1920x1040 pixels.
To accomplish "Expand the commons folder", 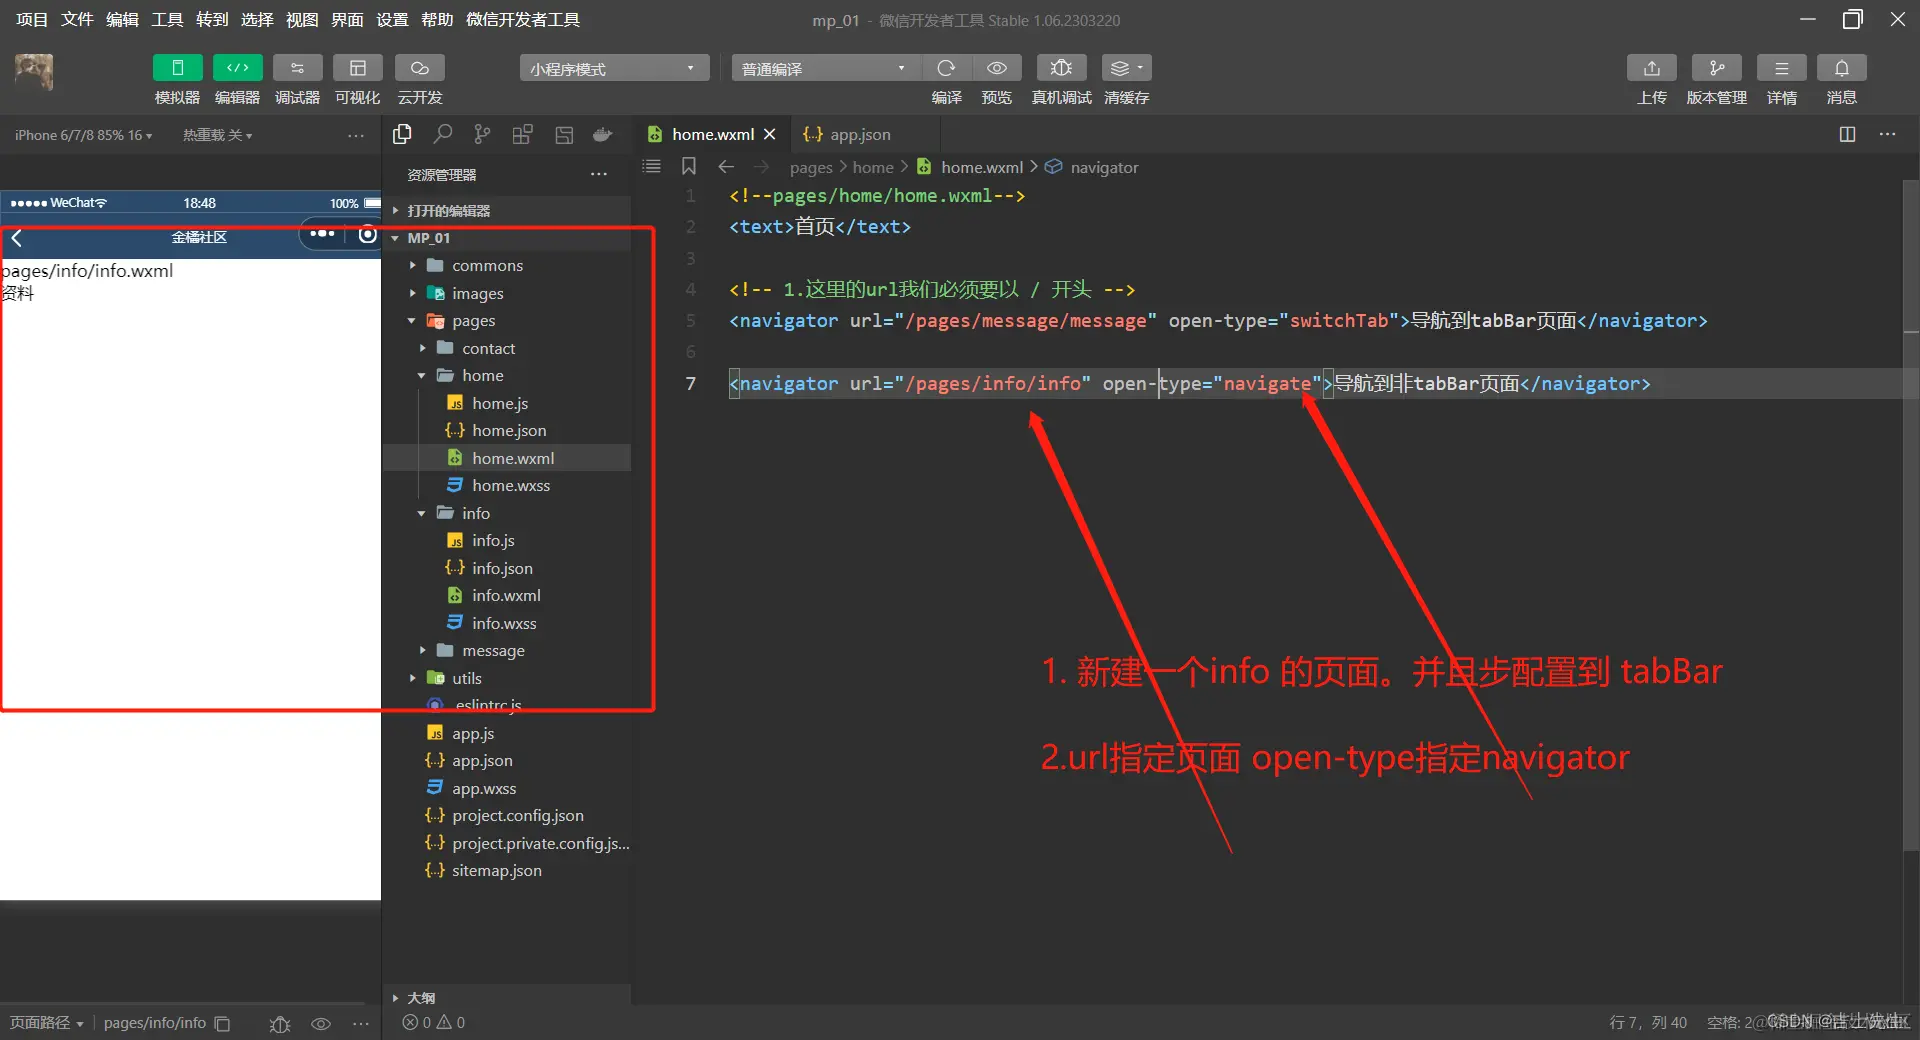I will click(507, 266).
